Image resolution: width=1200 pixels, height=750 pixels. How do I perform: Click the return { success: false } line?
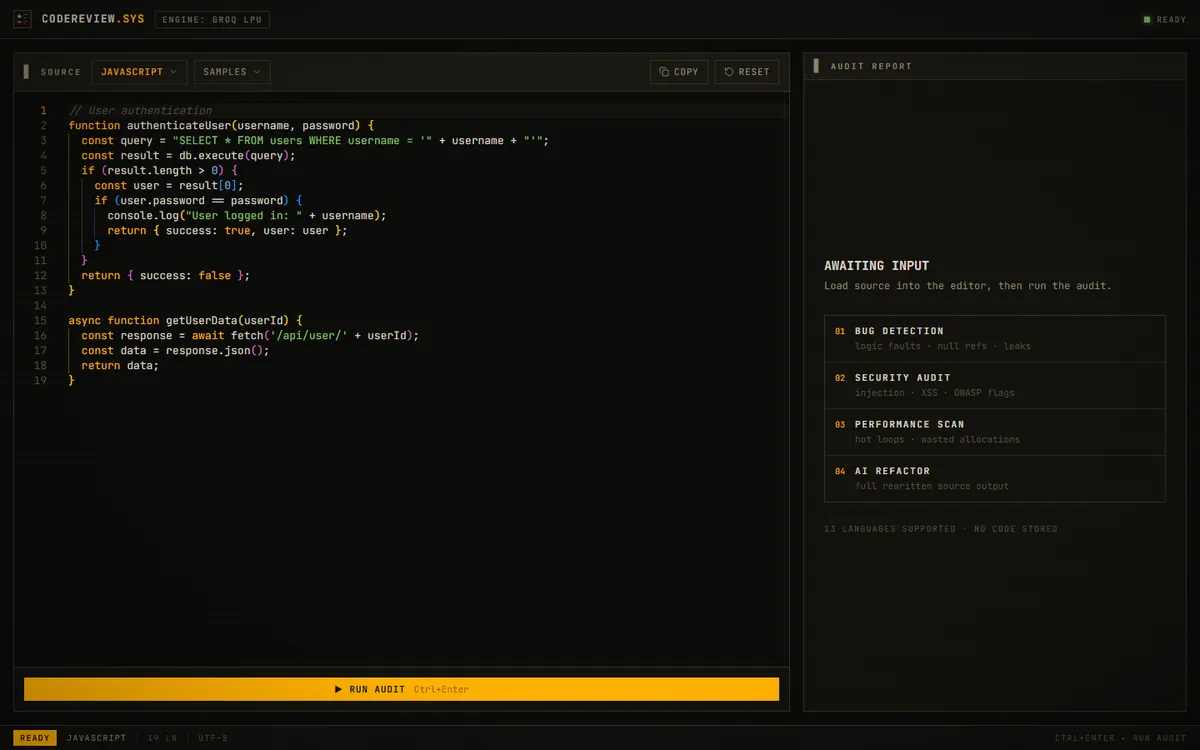click(165, 275)
